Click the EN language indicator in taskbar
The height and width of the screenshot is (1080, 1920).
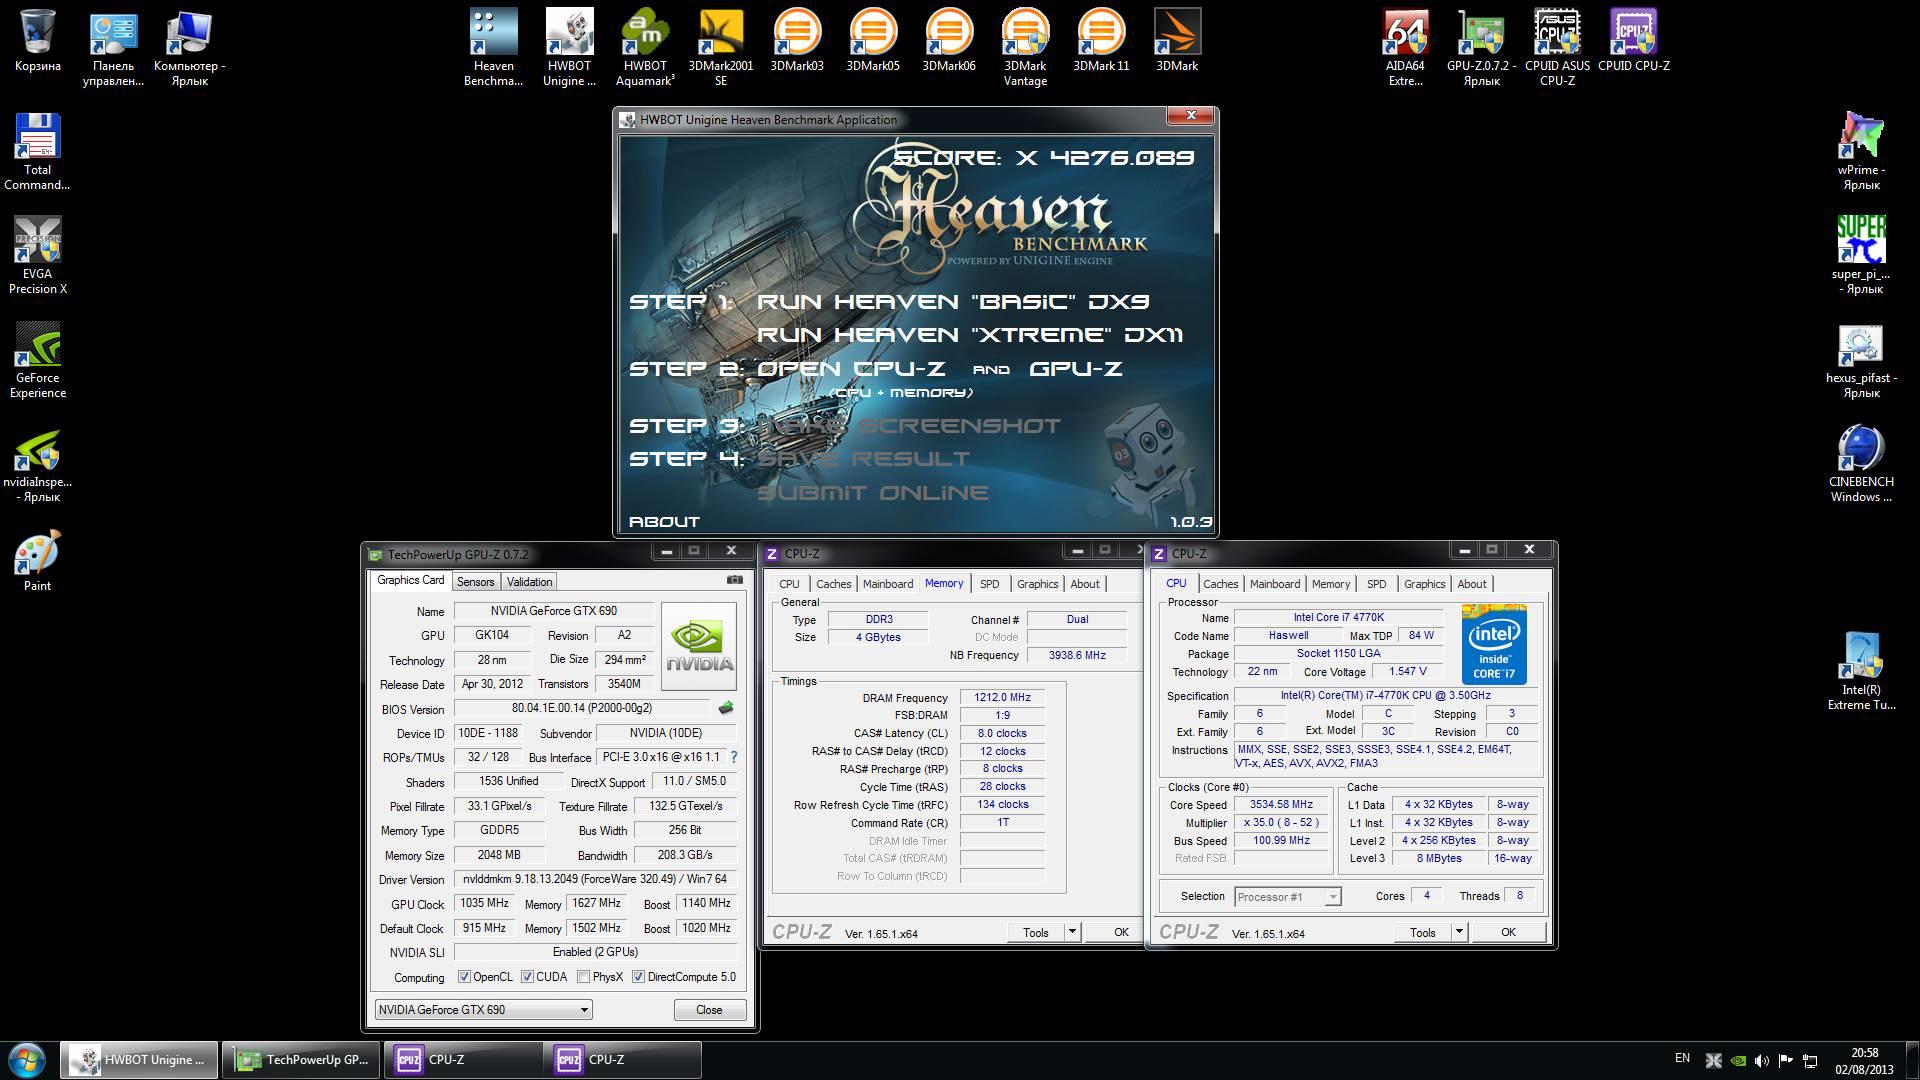tap(1682, 1058)
